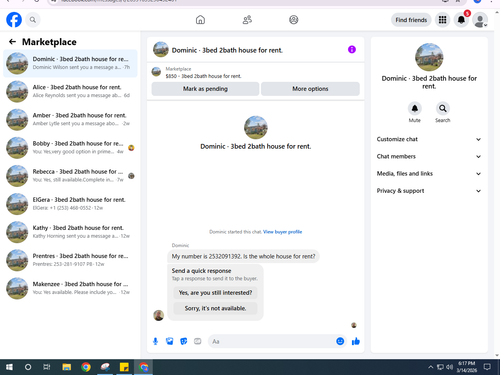Open Task View on the taskbar

tap(47, 367)
